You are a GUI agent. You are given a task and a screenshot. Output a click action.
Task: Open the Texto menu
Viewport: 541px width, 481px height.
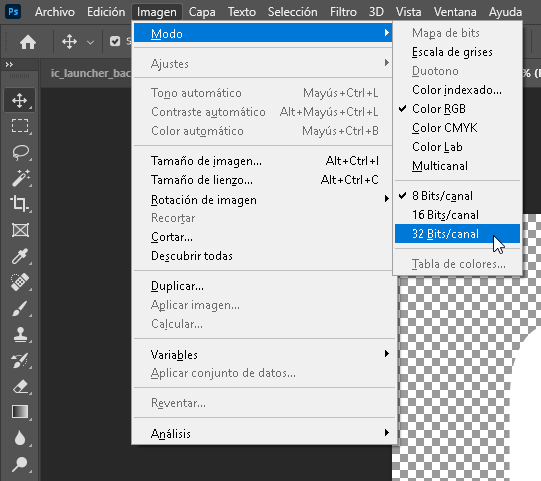[242, 12]
